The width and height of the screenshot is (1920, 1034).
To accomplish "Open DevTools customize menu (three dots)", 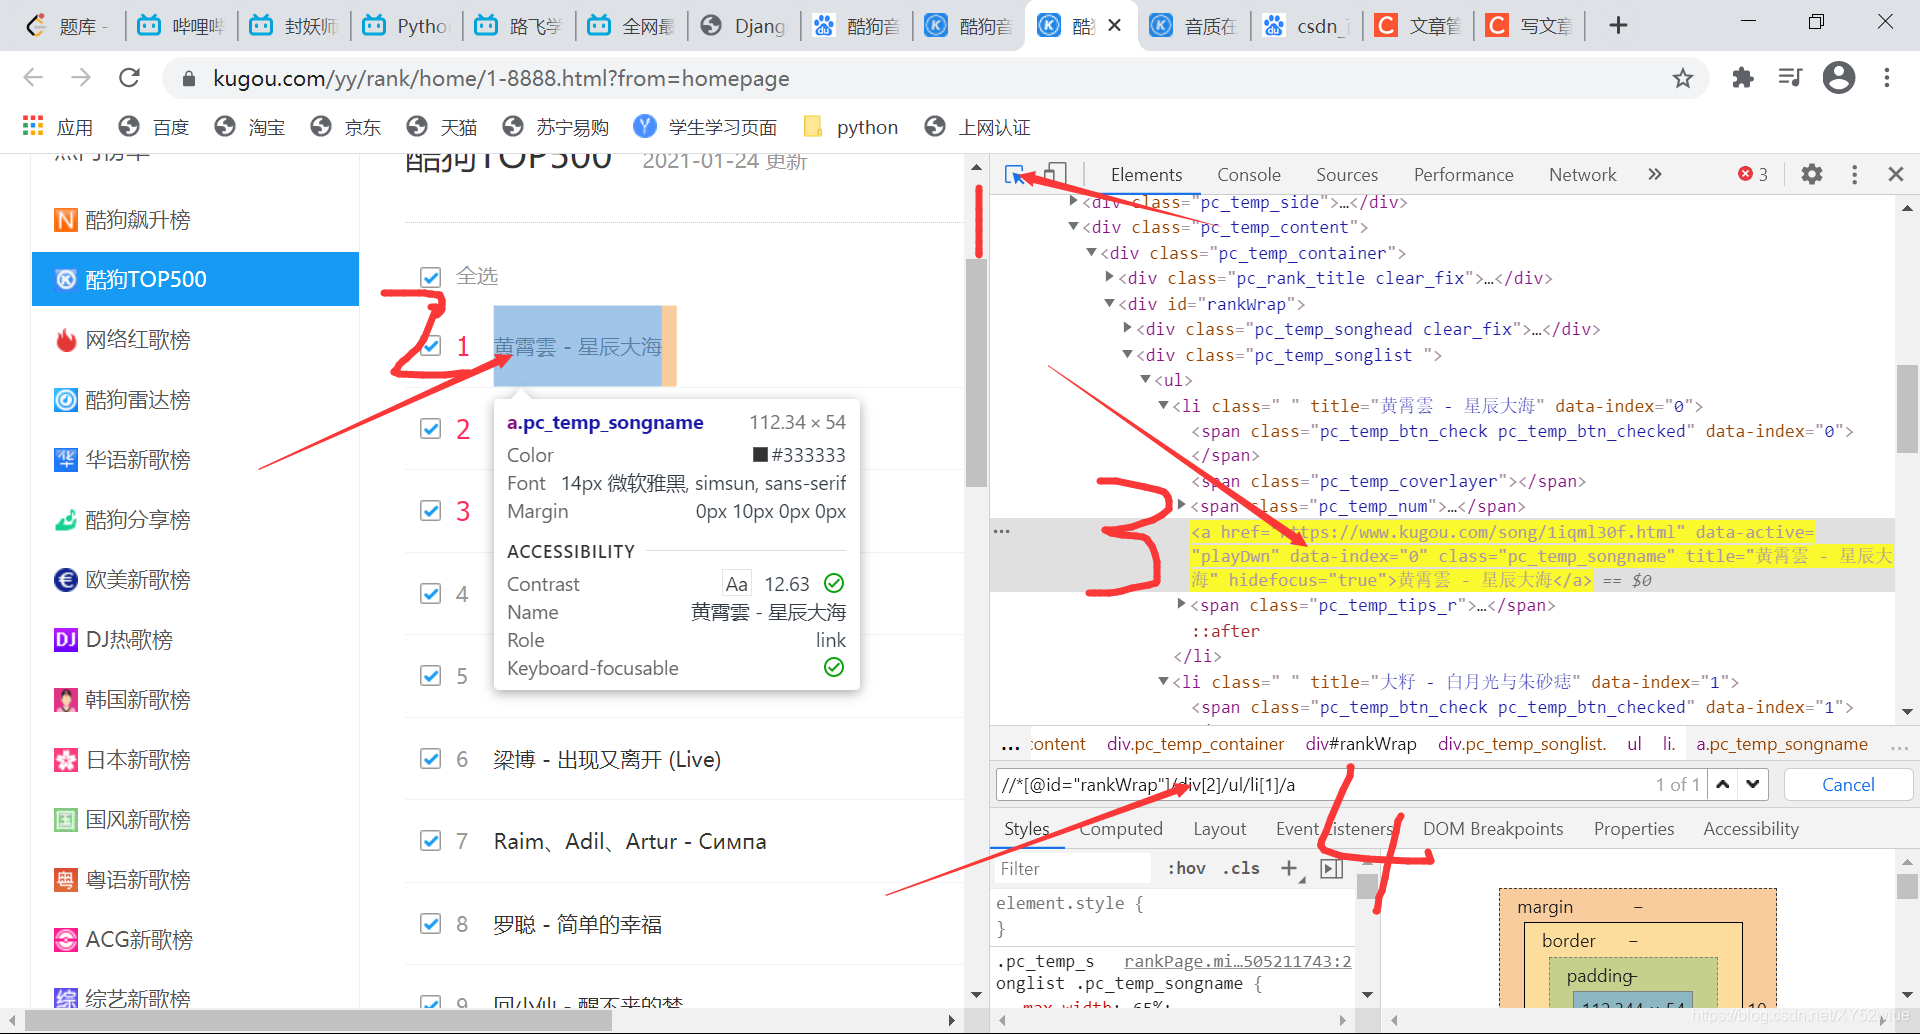I will click(x=1854, y=175).
